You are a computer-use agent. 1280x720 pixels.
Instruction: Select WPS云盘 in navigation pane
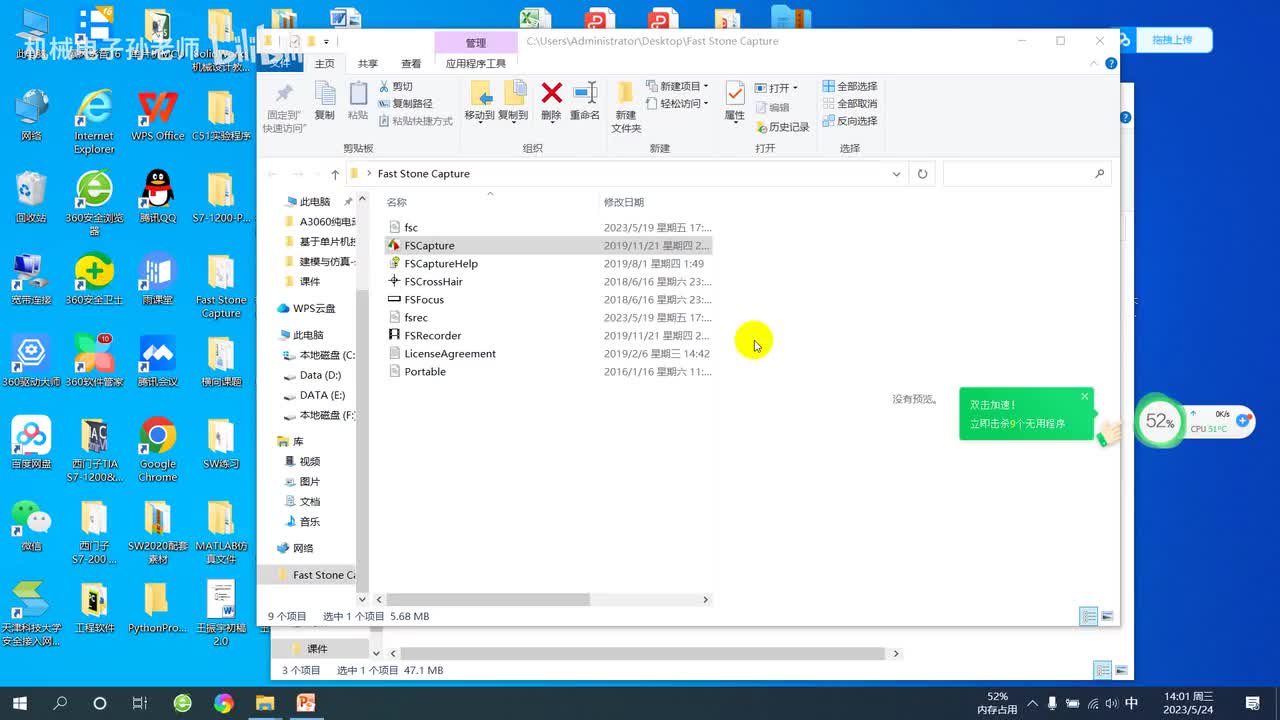(314, 308)
